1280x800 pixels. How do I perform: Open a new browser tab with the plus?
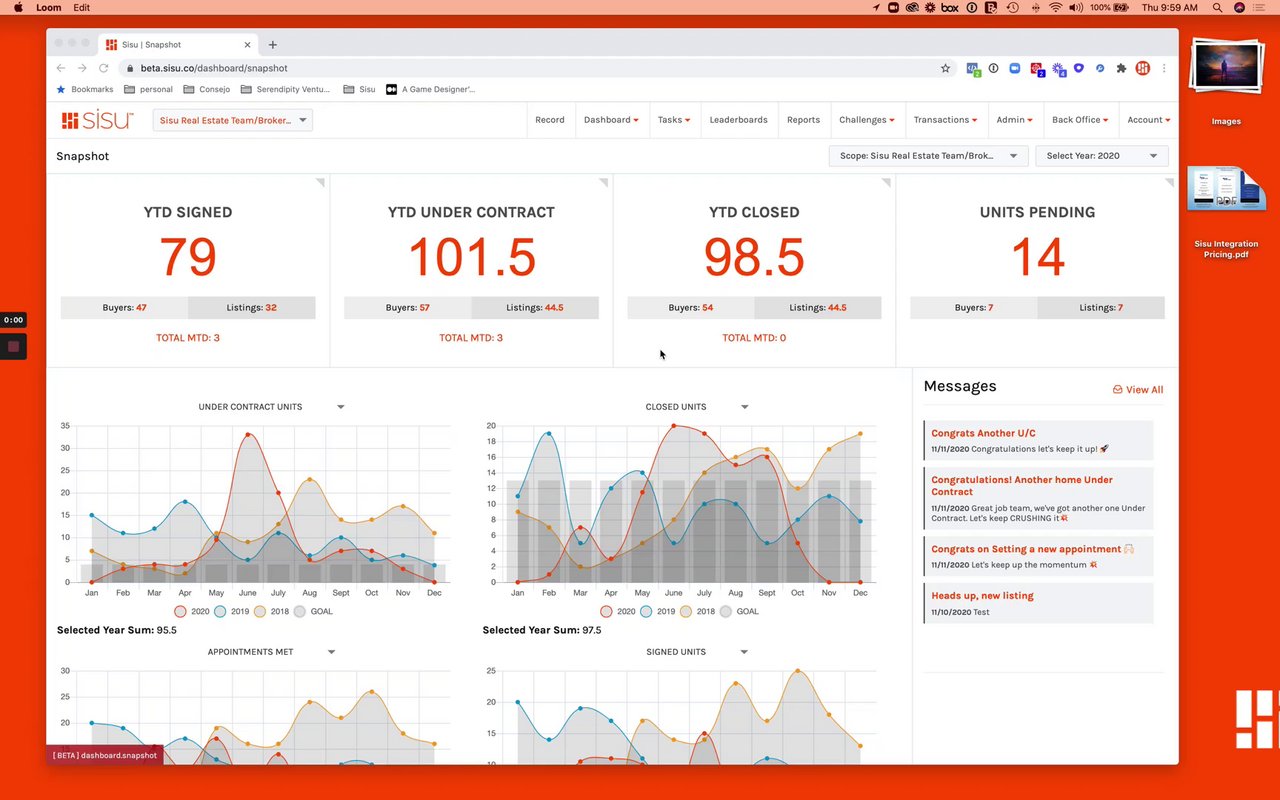point(272,45)
